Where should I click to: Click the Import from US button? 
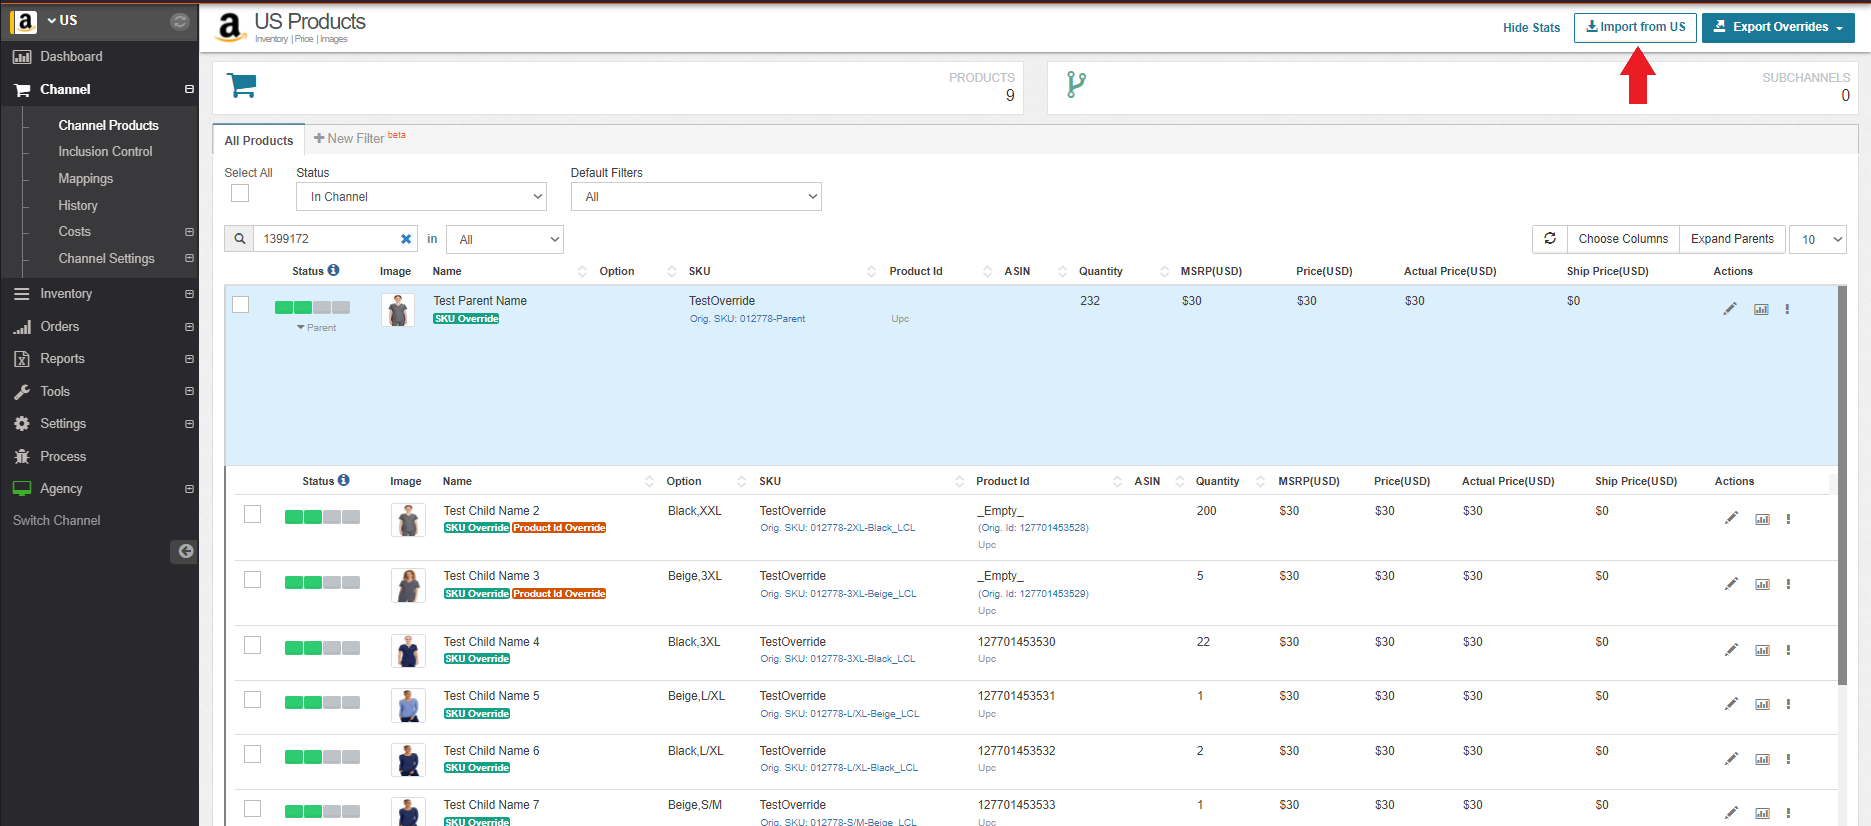coord(1636,27)
